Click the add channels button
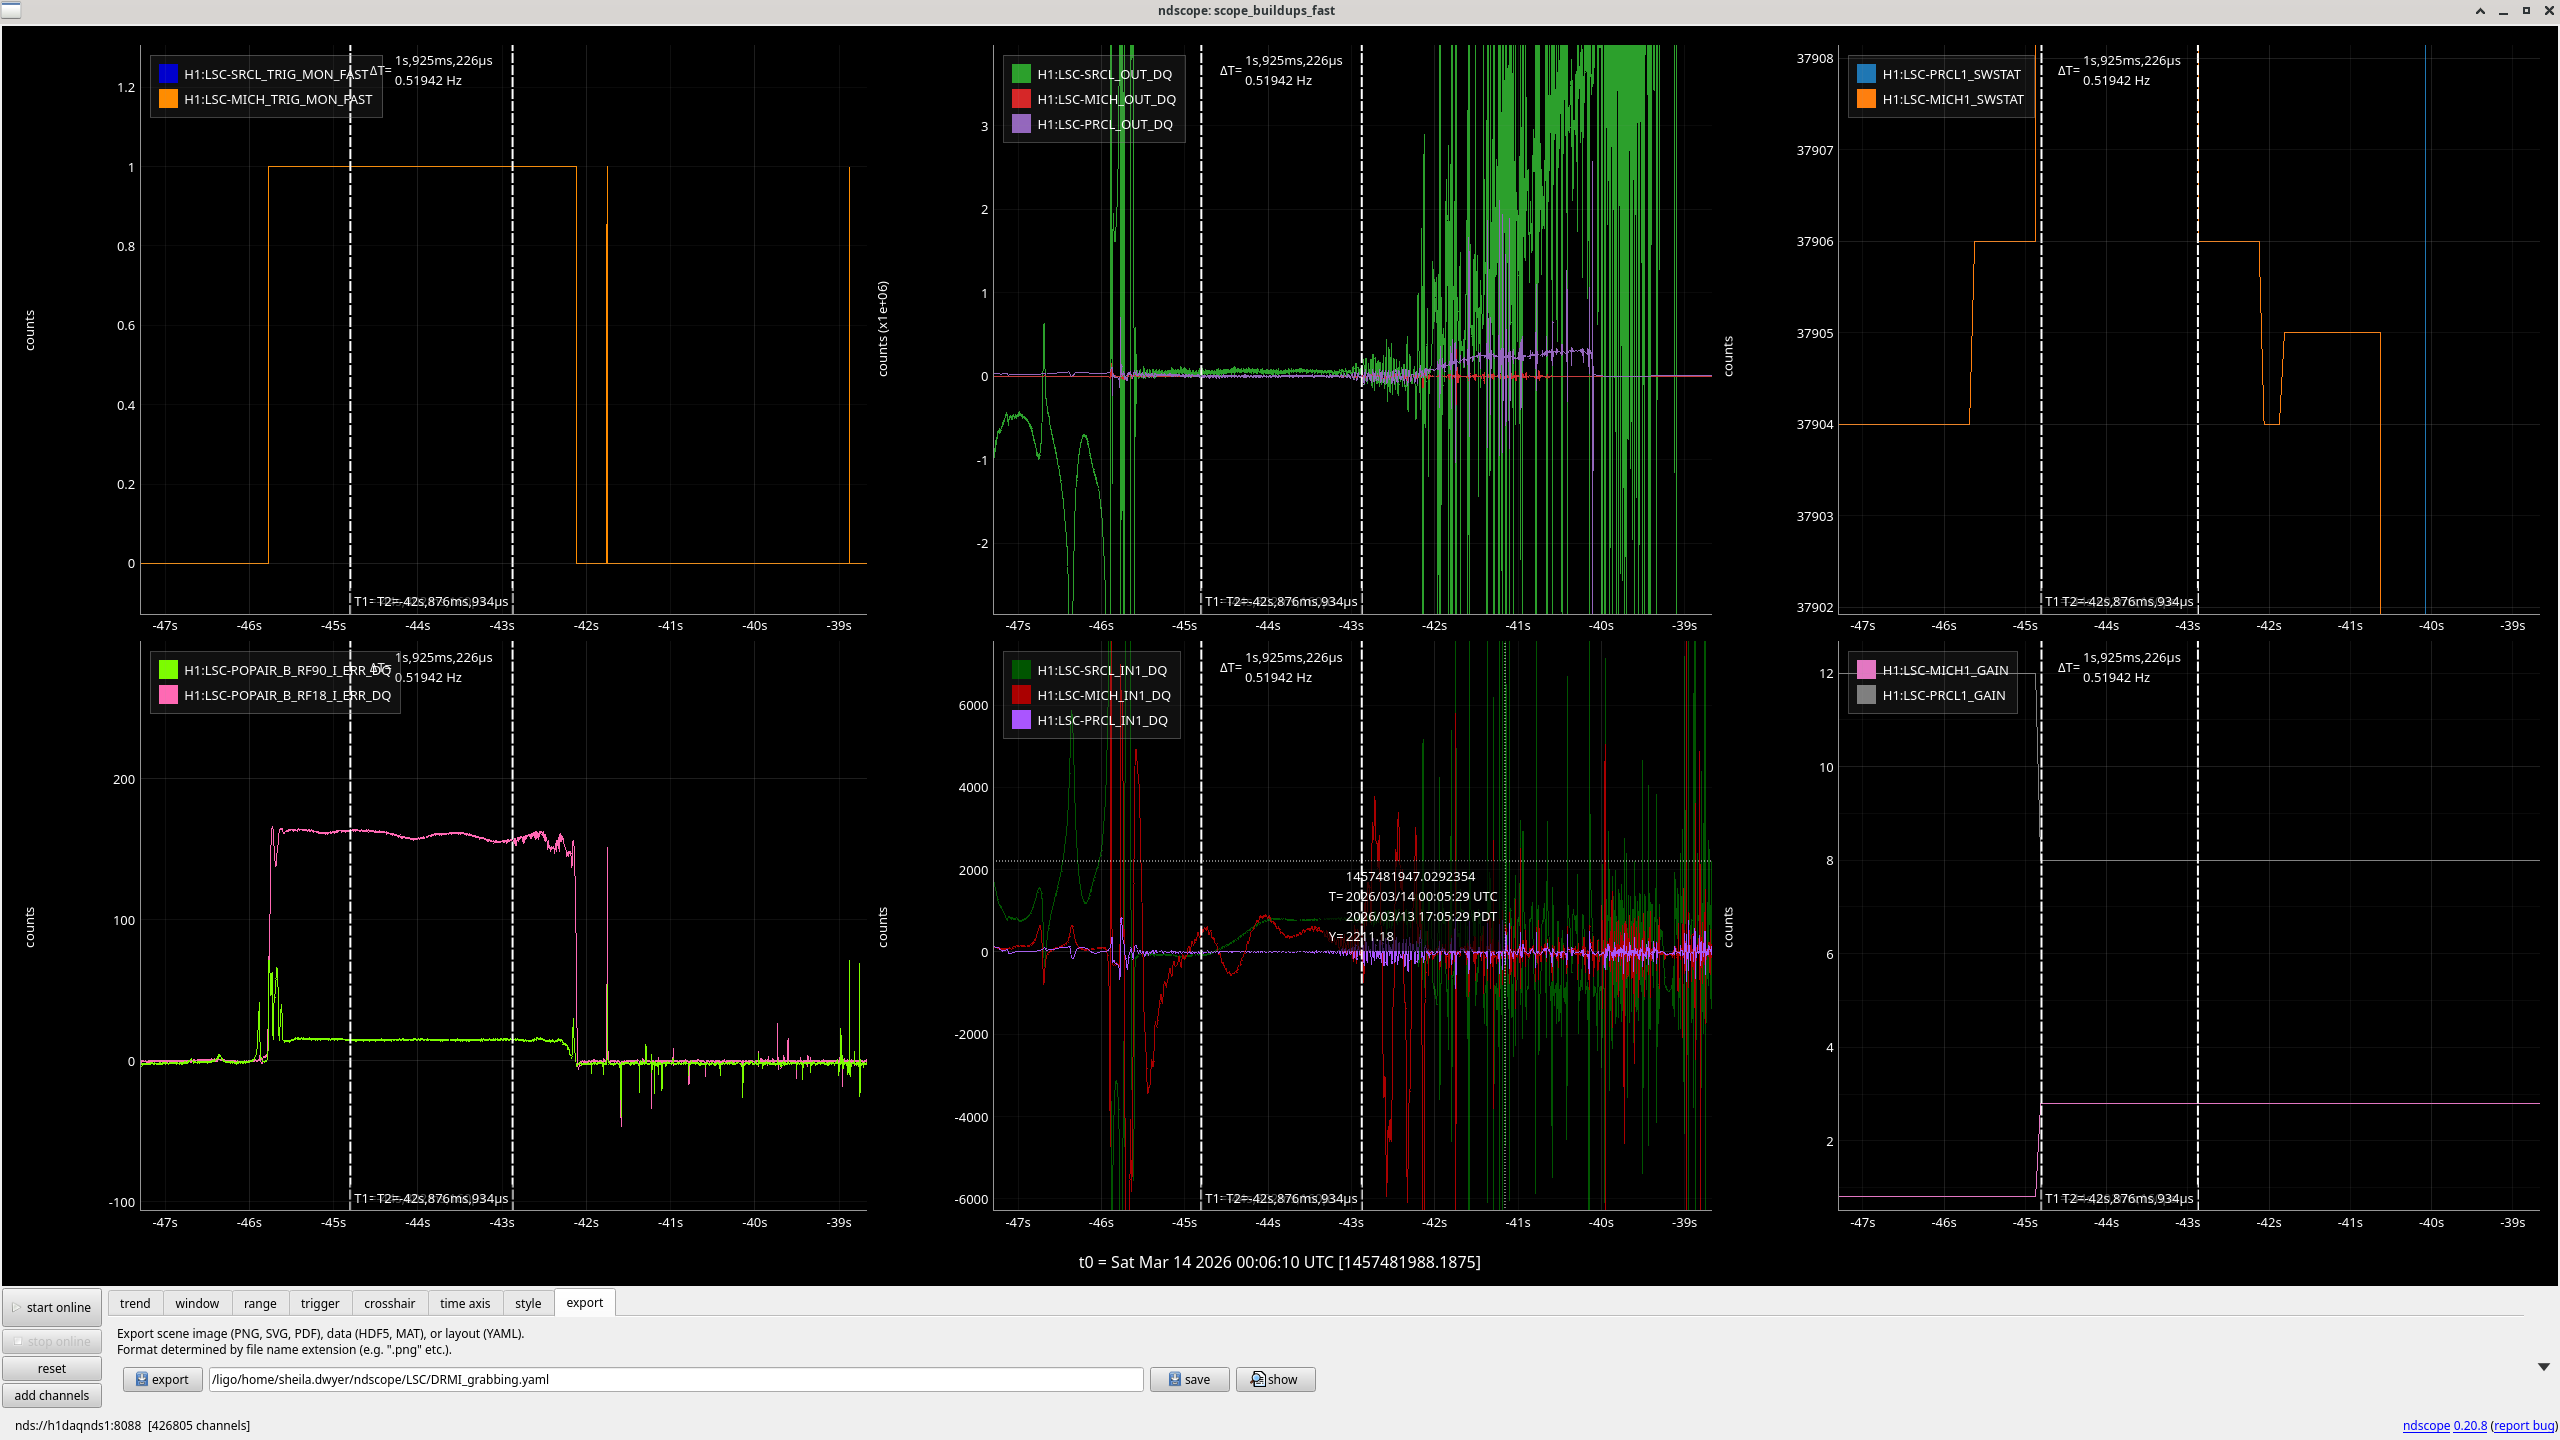This screenshot has width=2560, height=1440. [52, 1395]
